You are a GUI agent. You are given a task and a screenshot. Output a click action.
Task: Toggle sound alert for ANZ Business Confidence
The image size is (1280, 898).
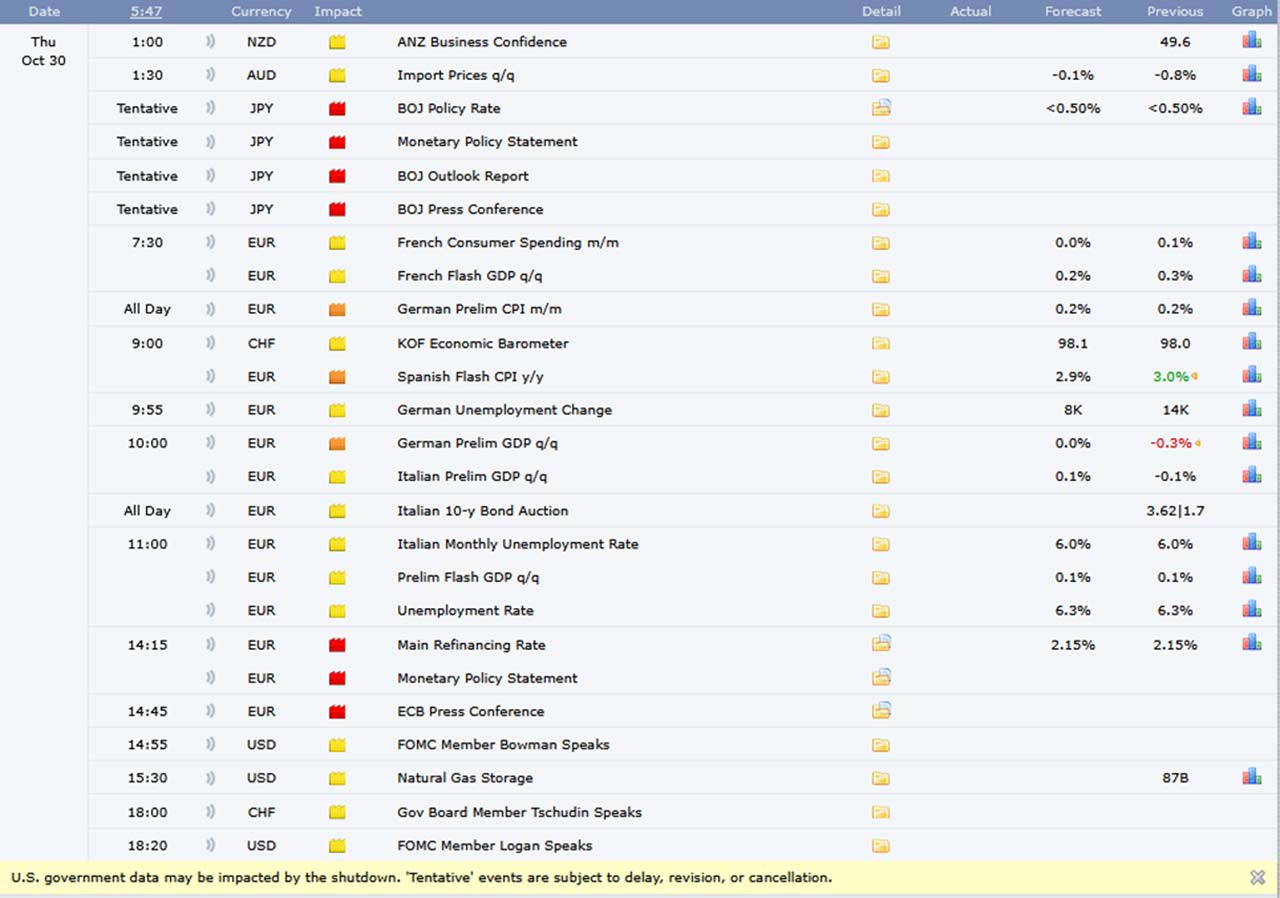point(210,42)
